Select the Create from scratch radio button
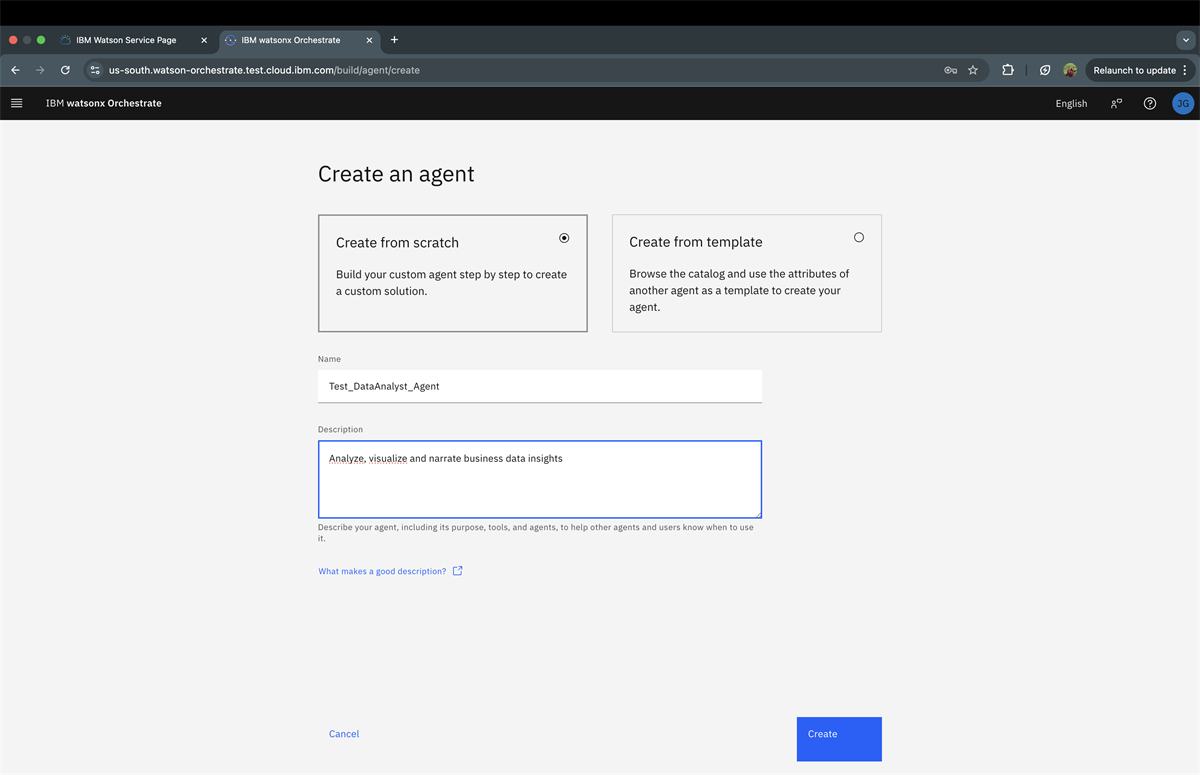The height and width of the screenshot is (775, 1200). (564, 238)
